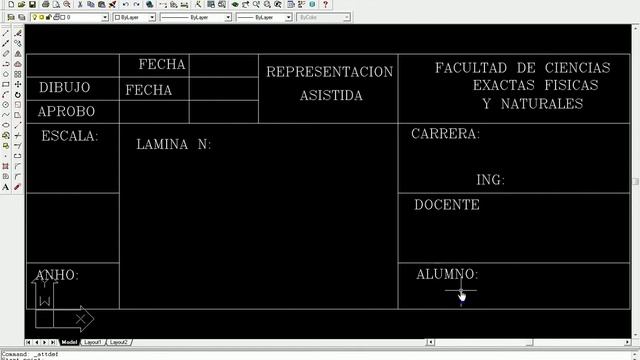Toggle layer 0 on/off lightbulb
Viewport: 640px width, 360px height.
click(x=35, y=17)
